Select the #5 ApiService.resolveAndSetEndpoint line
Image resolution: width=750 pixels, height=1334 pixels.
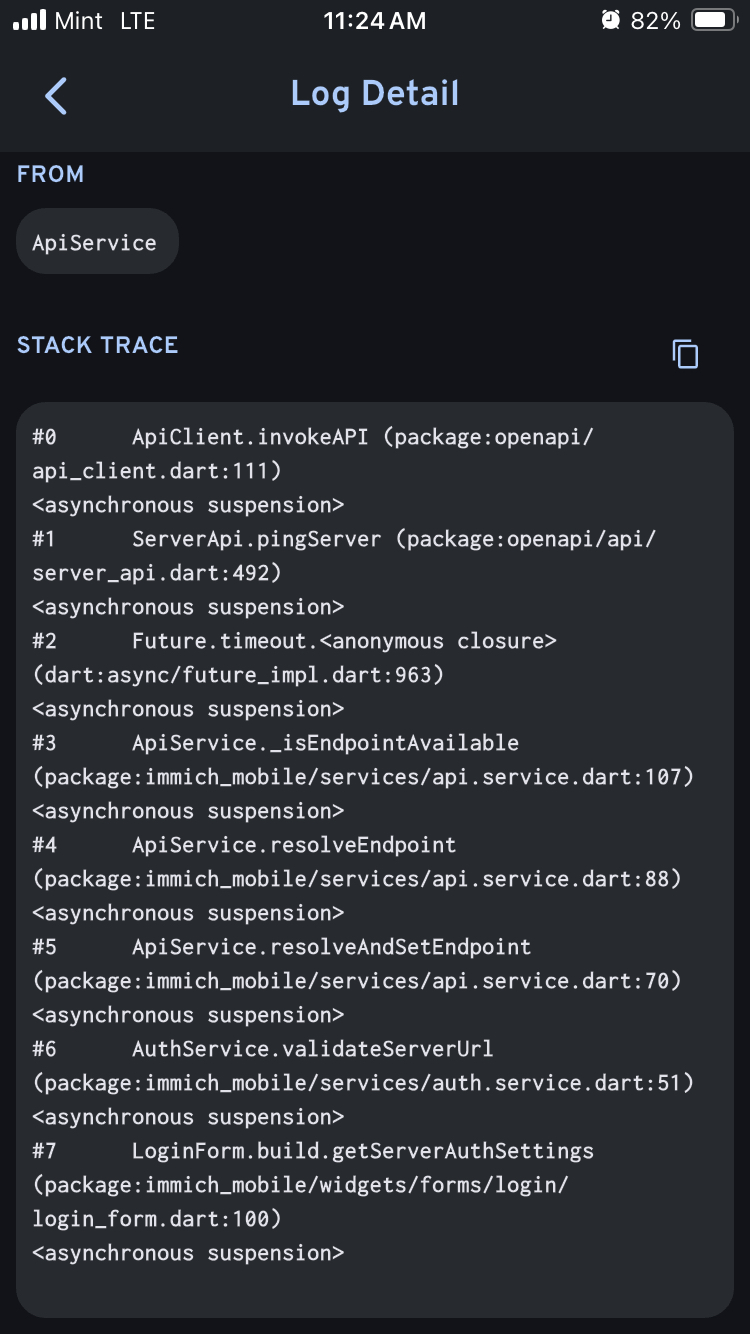331,947
